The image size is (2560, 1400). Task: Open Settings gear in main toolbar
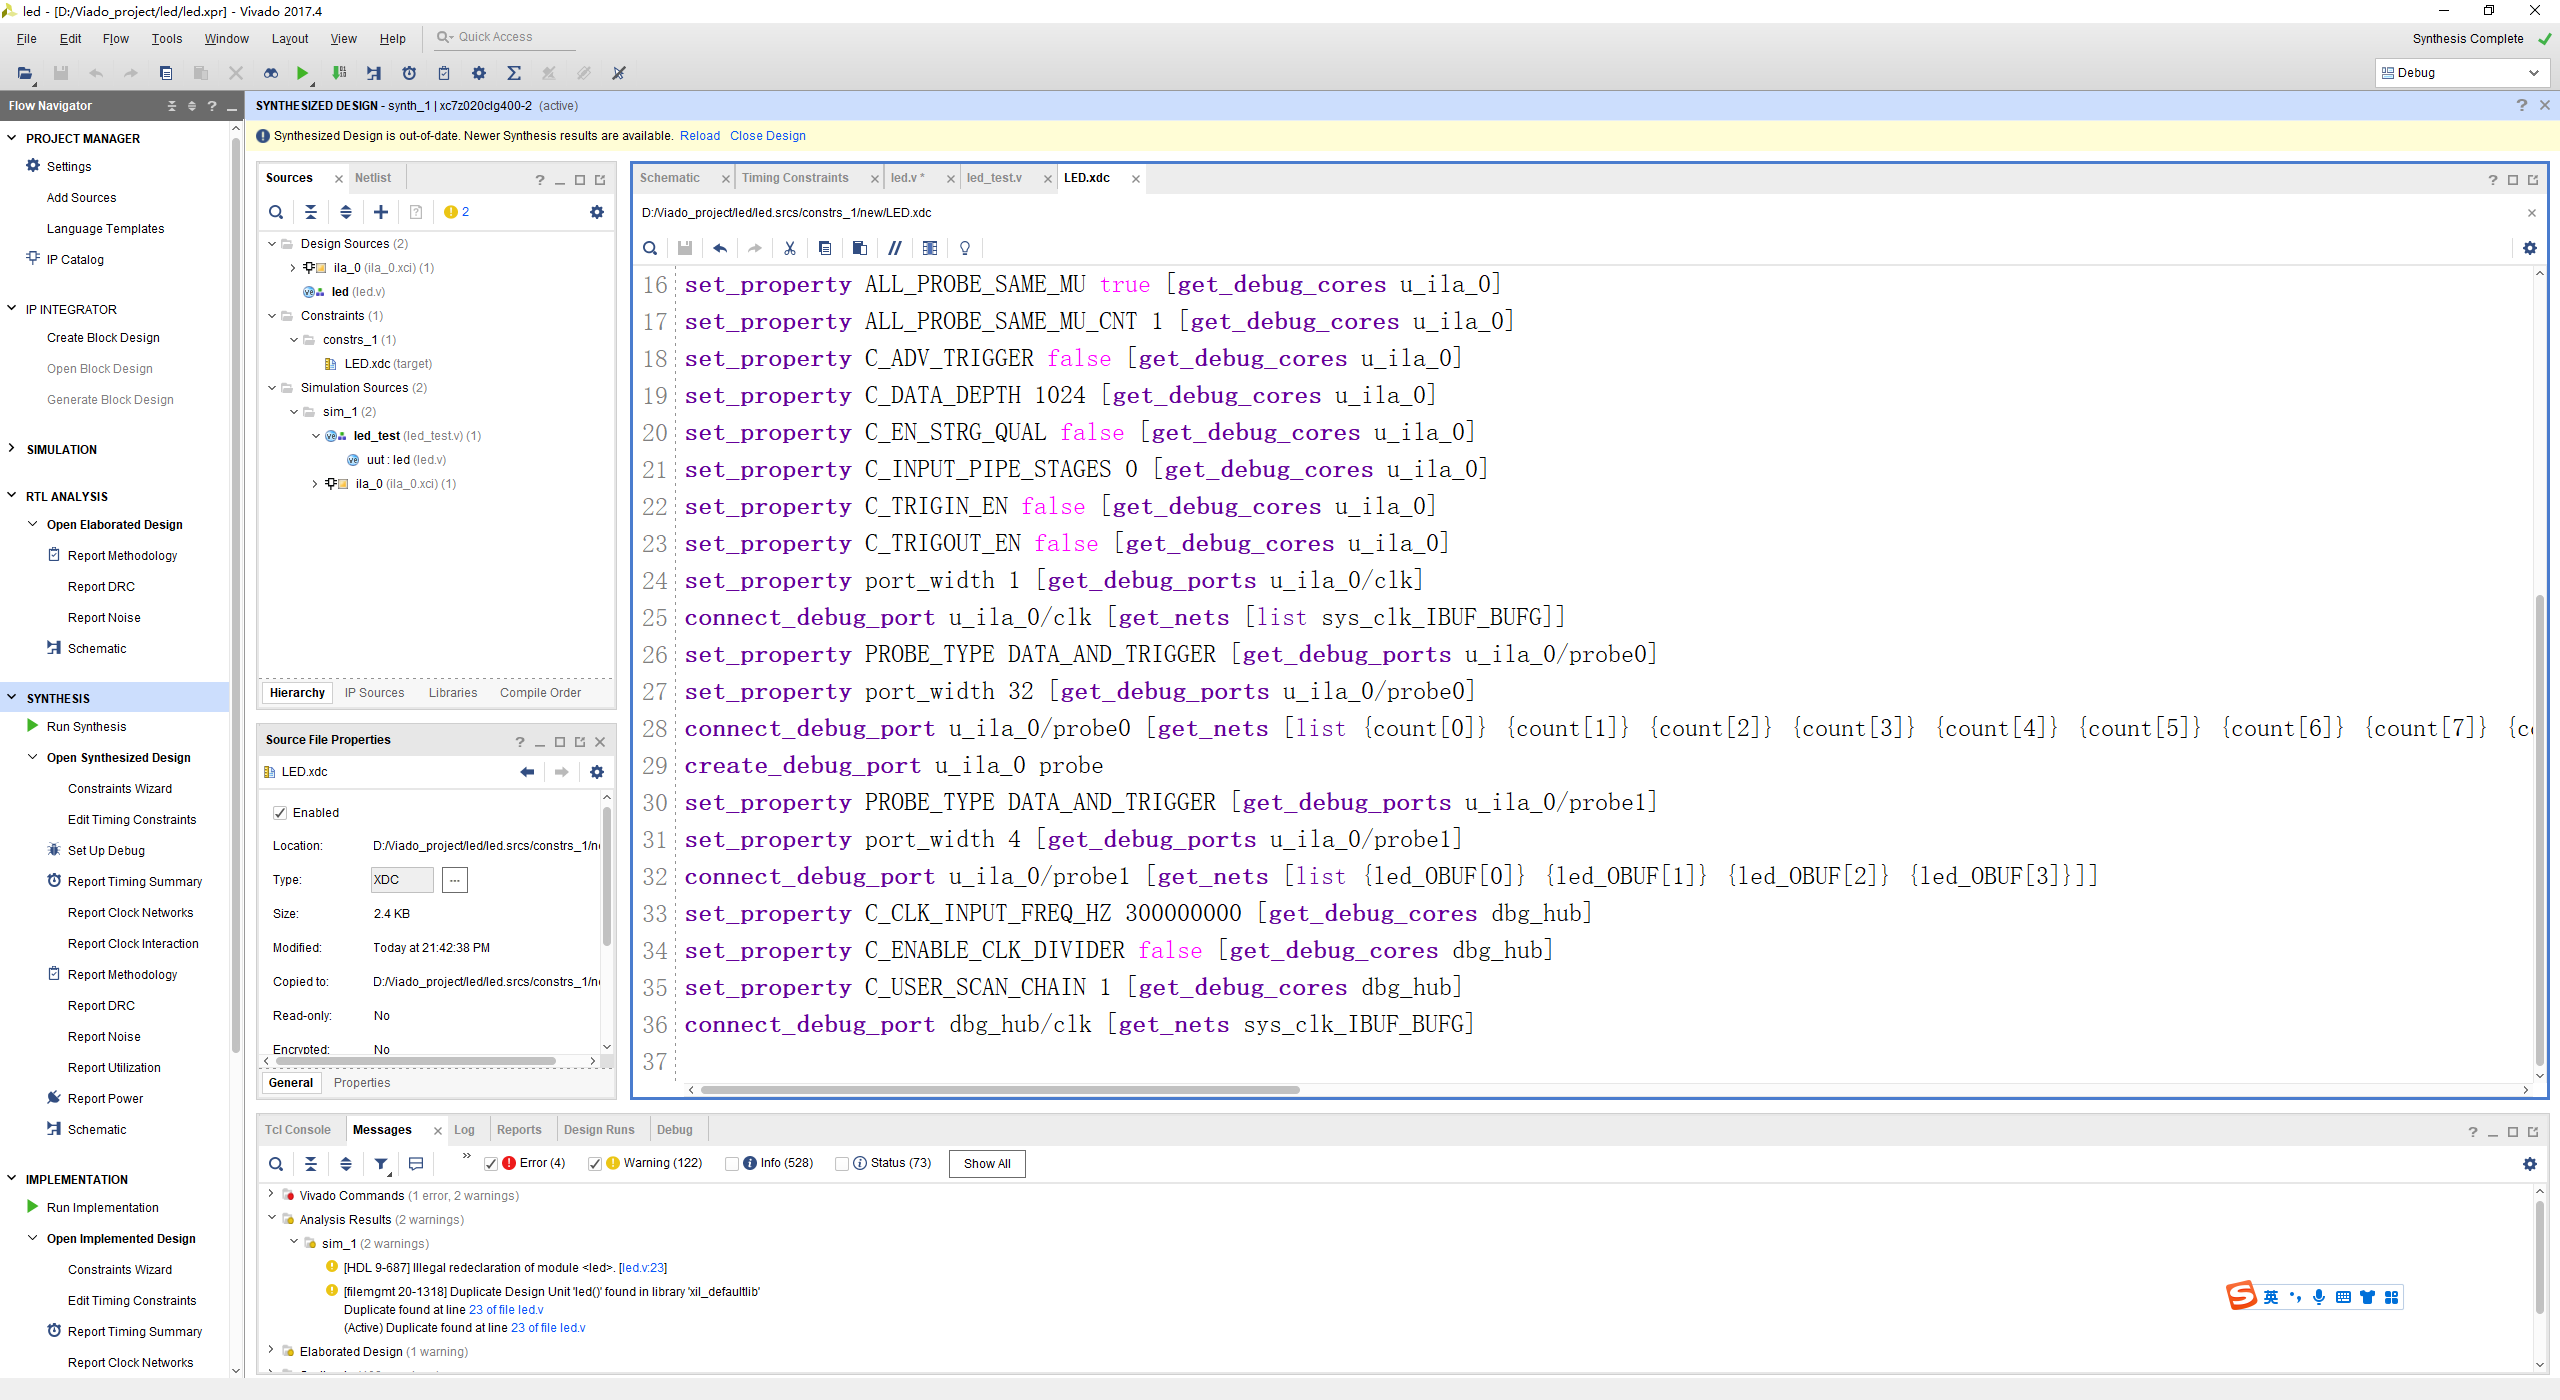[x=479, y=73]
